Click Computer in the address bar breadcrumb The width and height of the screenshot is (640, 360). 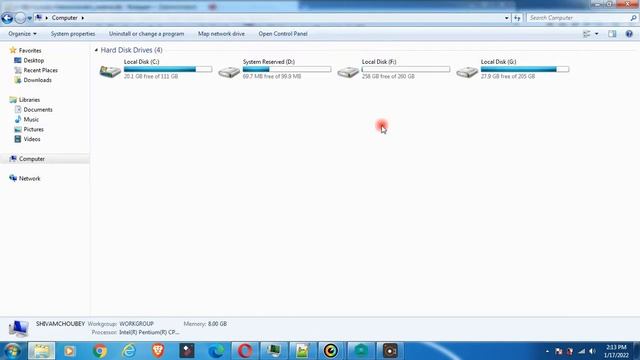64,18
